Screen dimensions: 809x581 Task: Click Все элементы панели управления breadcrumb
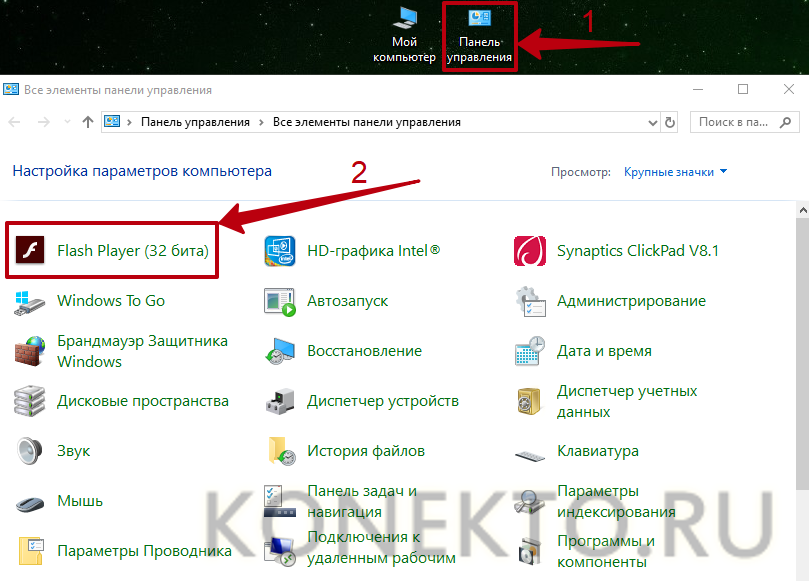click(367, 122)
